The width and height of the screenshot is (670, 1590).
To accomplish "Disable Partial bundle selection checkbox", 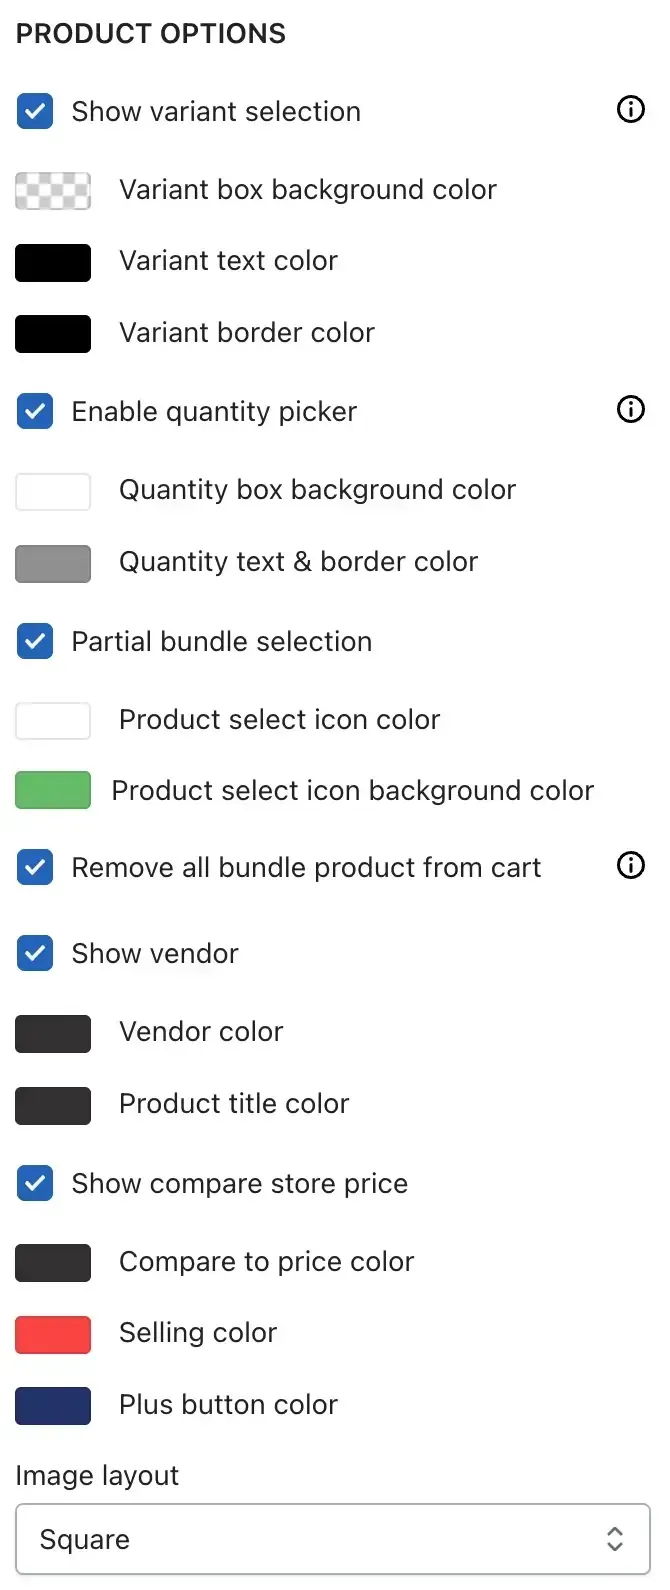I will coord(35,641).
